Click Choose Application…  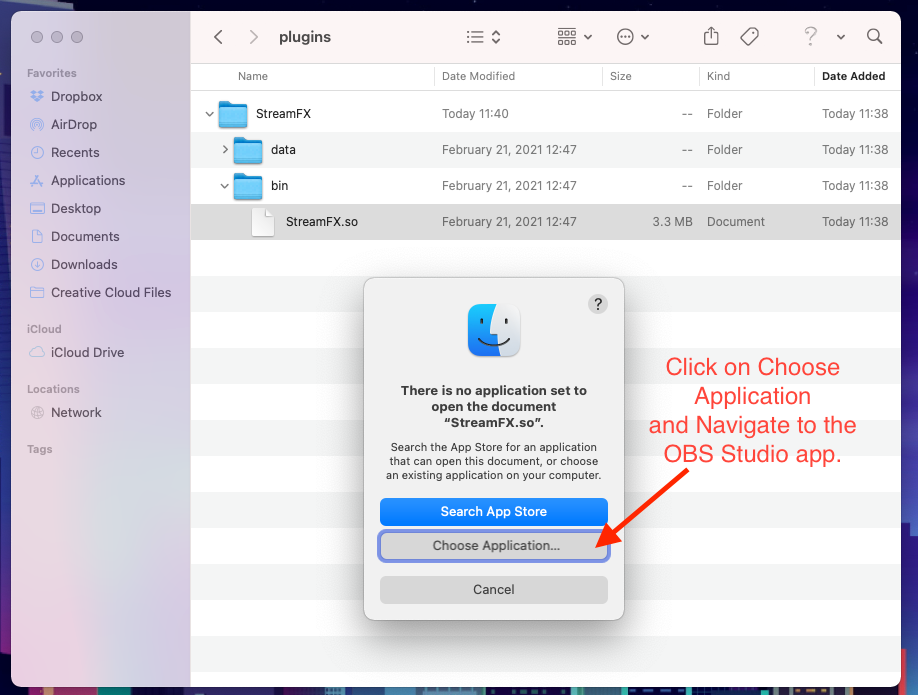click(x=494, y=546)
